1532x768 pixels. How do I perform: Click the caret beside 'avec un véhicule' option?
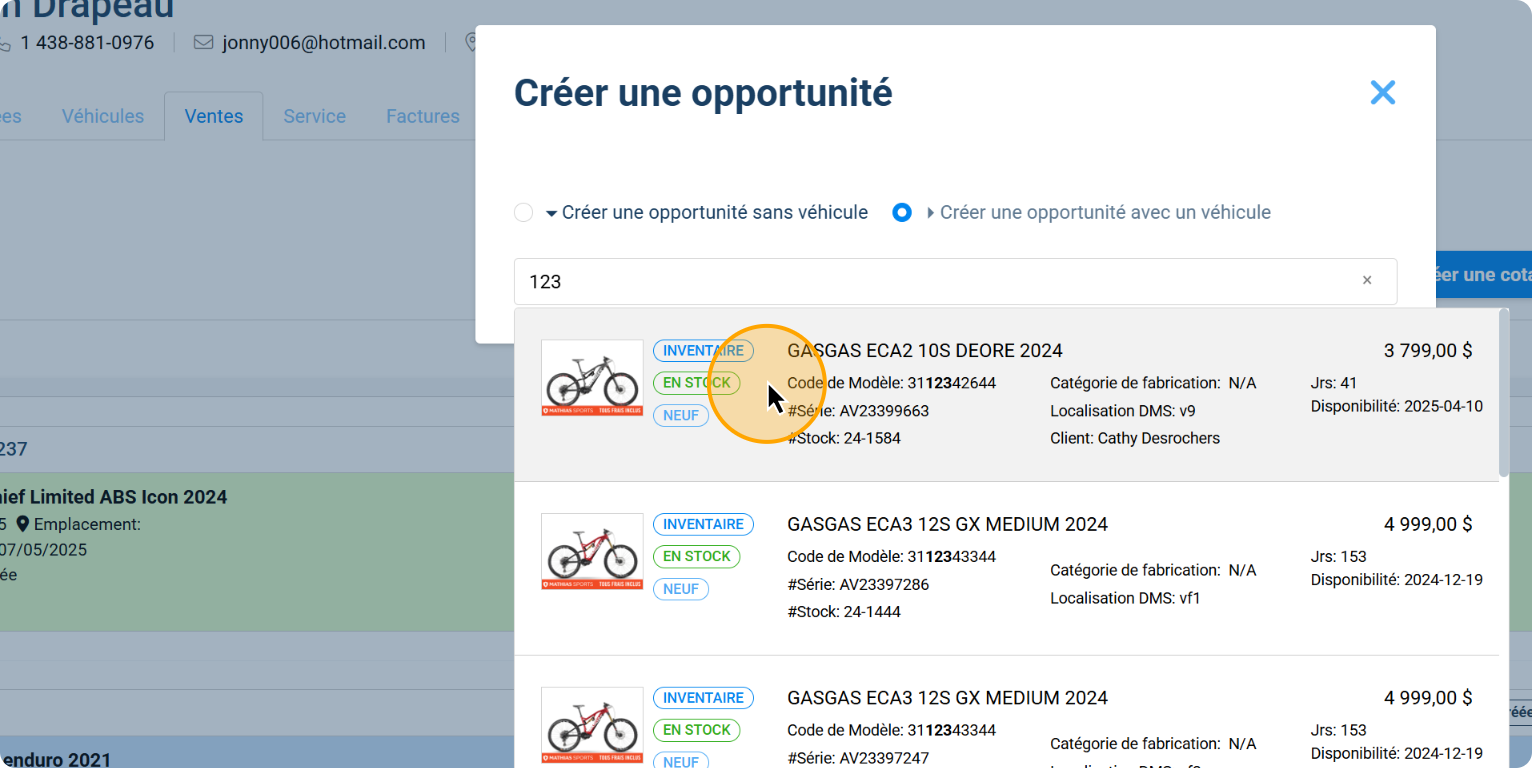coord(931,213)
